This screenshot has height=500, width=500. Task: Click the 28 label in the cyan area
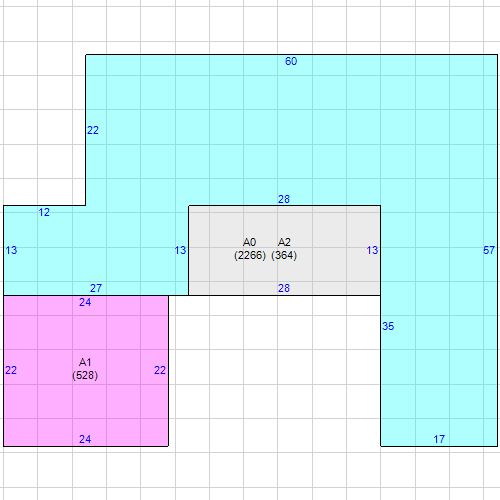point(284,199)
